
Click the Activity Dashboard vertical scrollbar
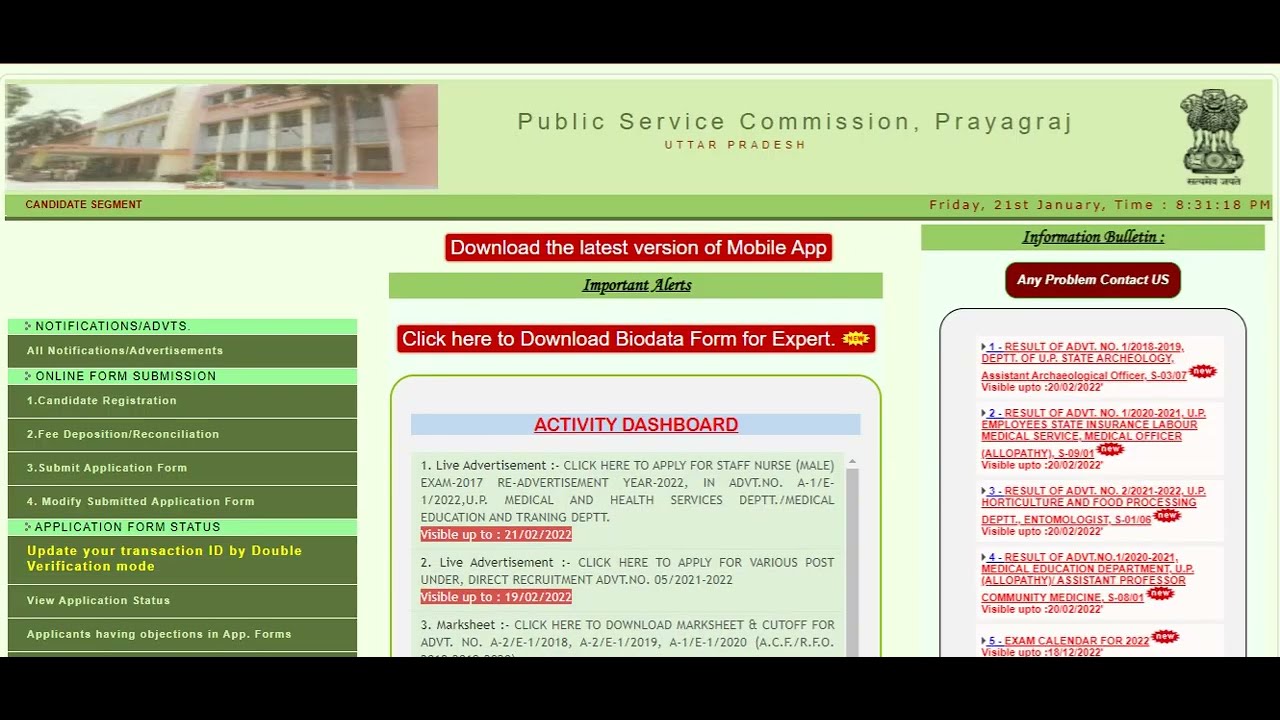(853, 563)
